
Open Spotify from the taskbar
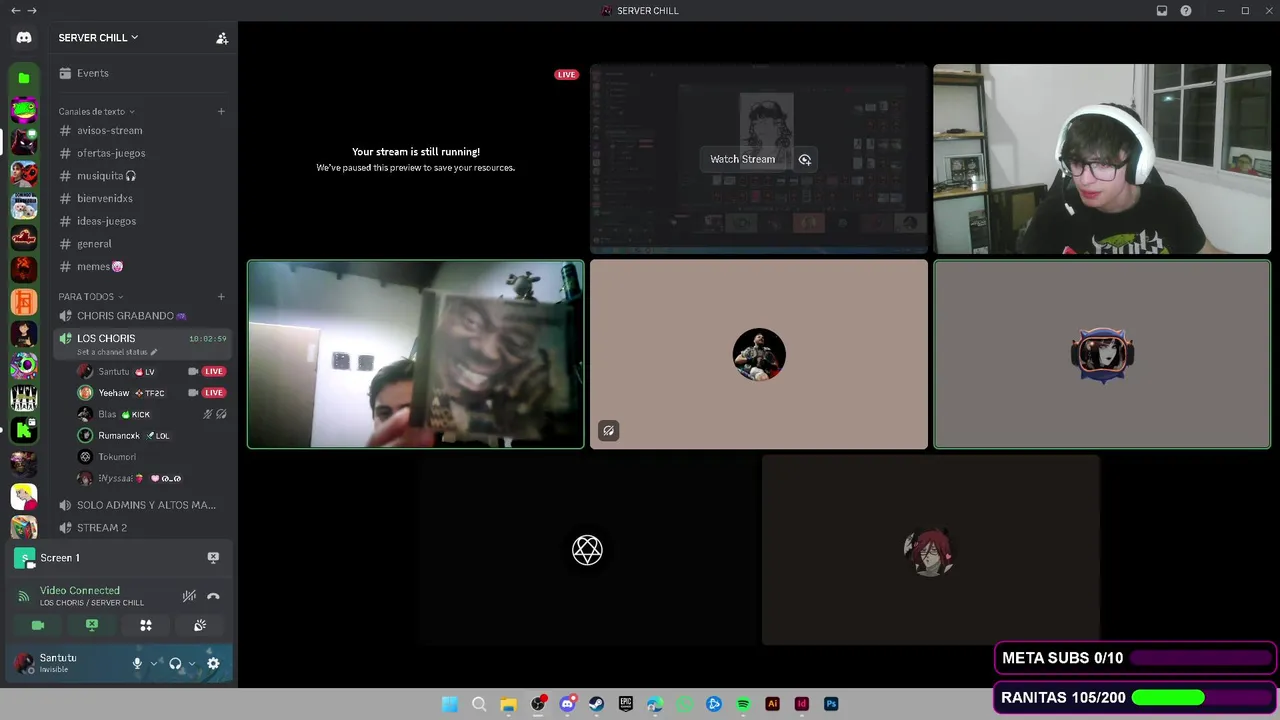pos(743,704)
